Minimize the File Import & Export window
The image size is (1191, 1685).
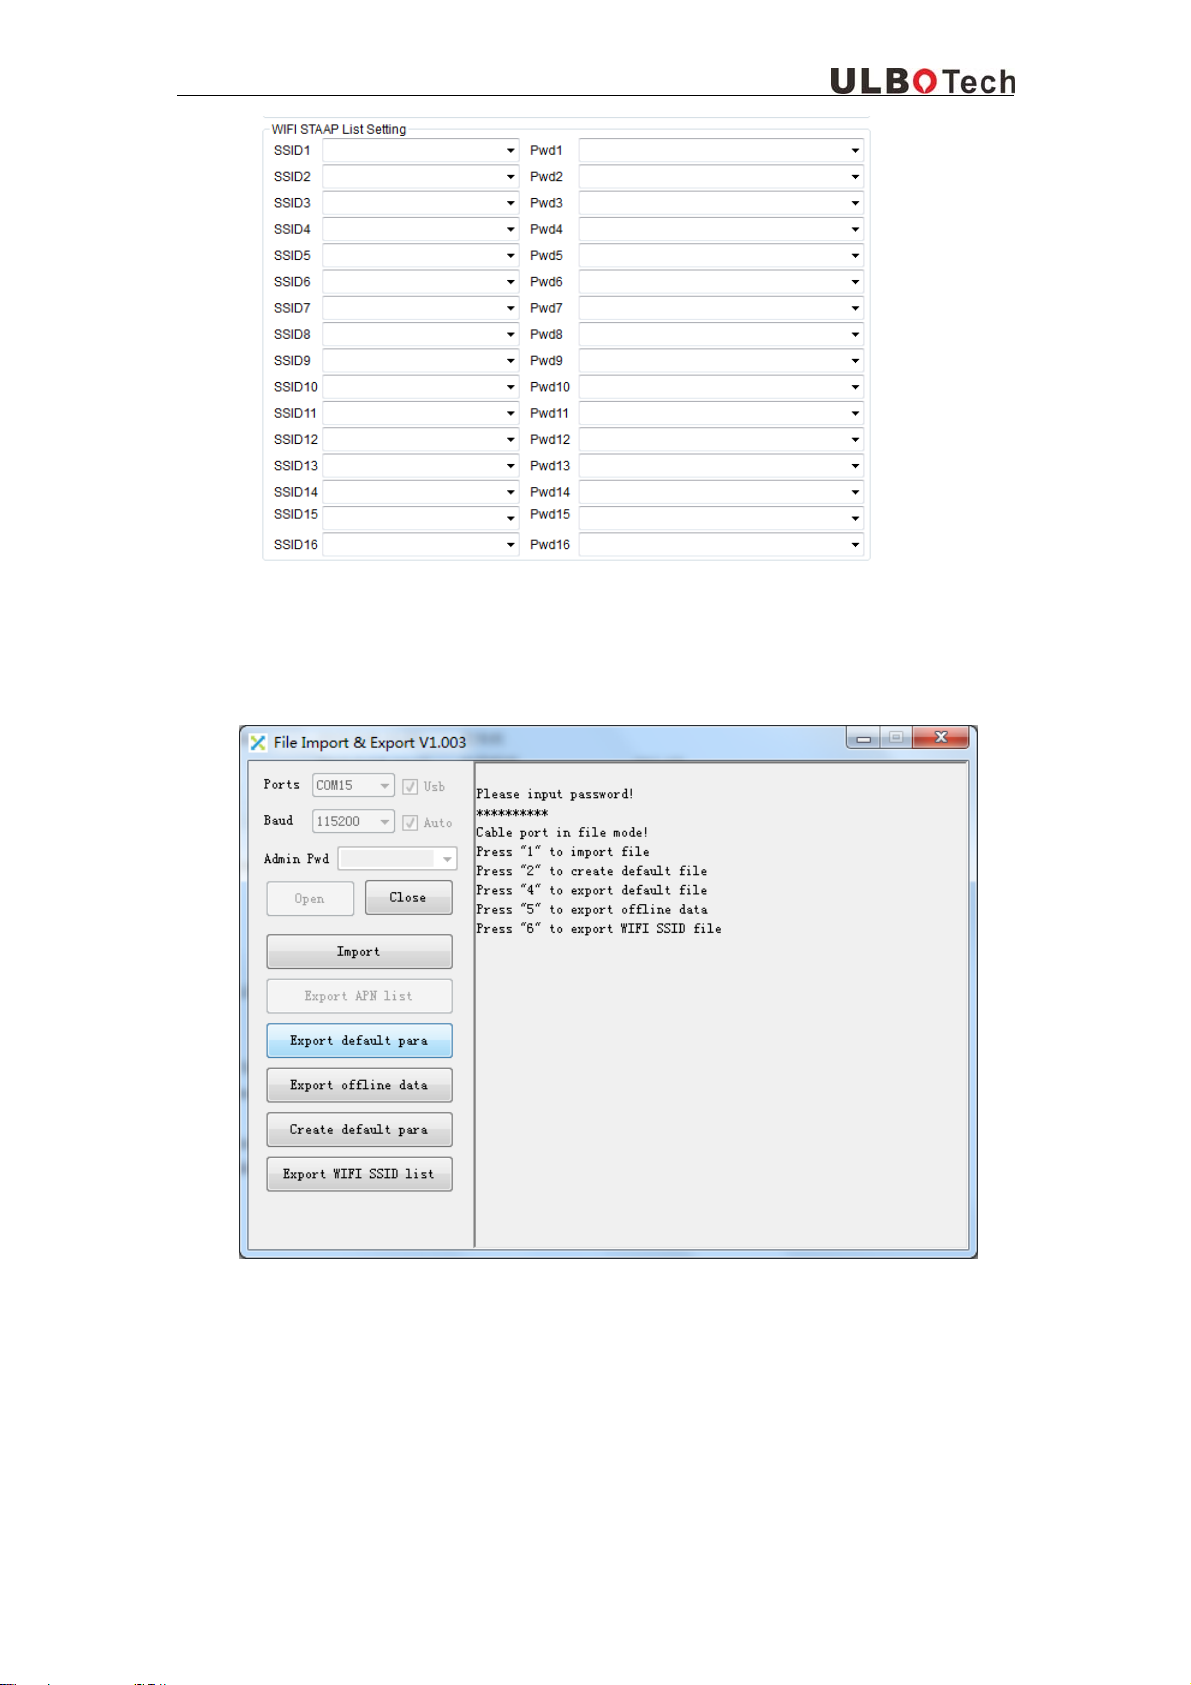[x=863, y=738]
